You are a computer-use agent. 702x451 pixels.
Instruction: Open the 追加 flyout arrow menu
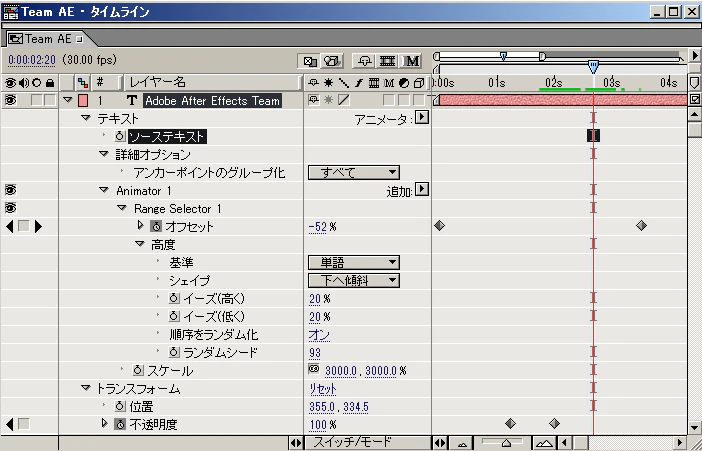[422, 190]
